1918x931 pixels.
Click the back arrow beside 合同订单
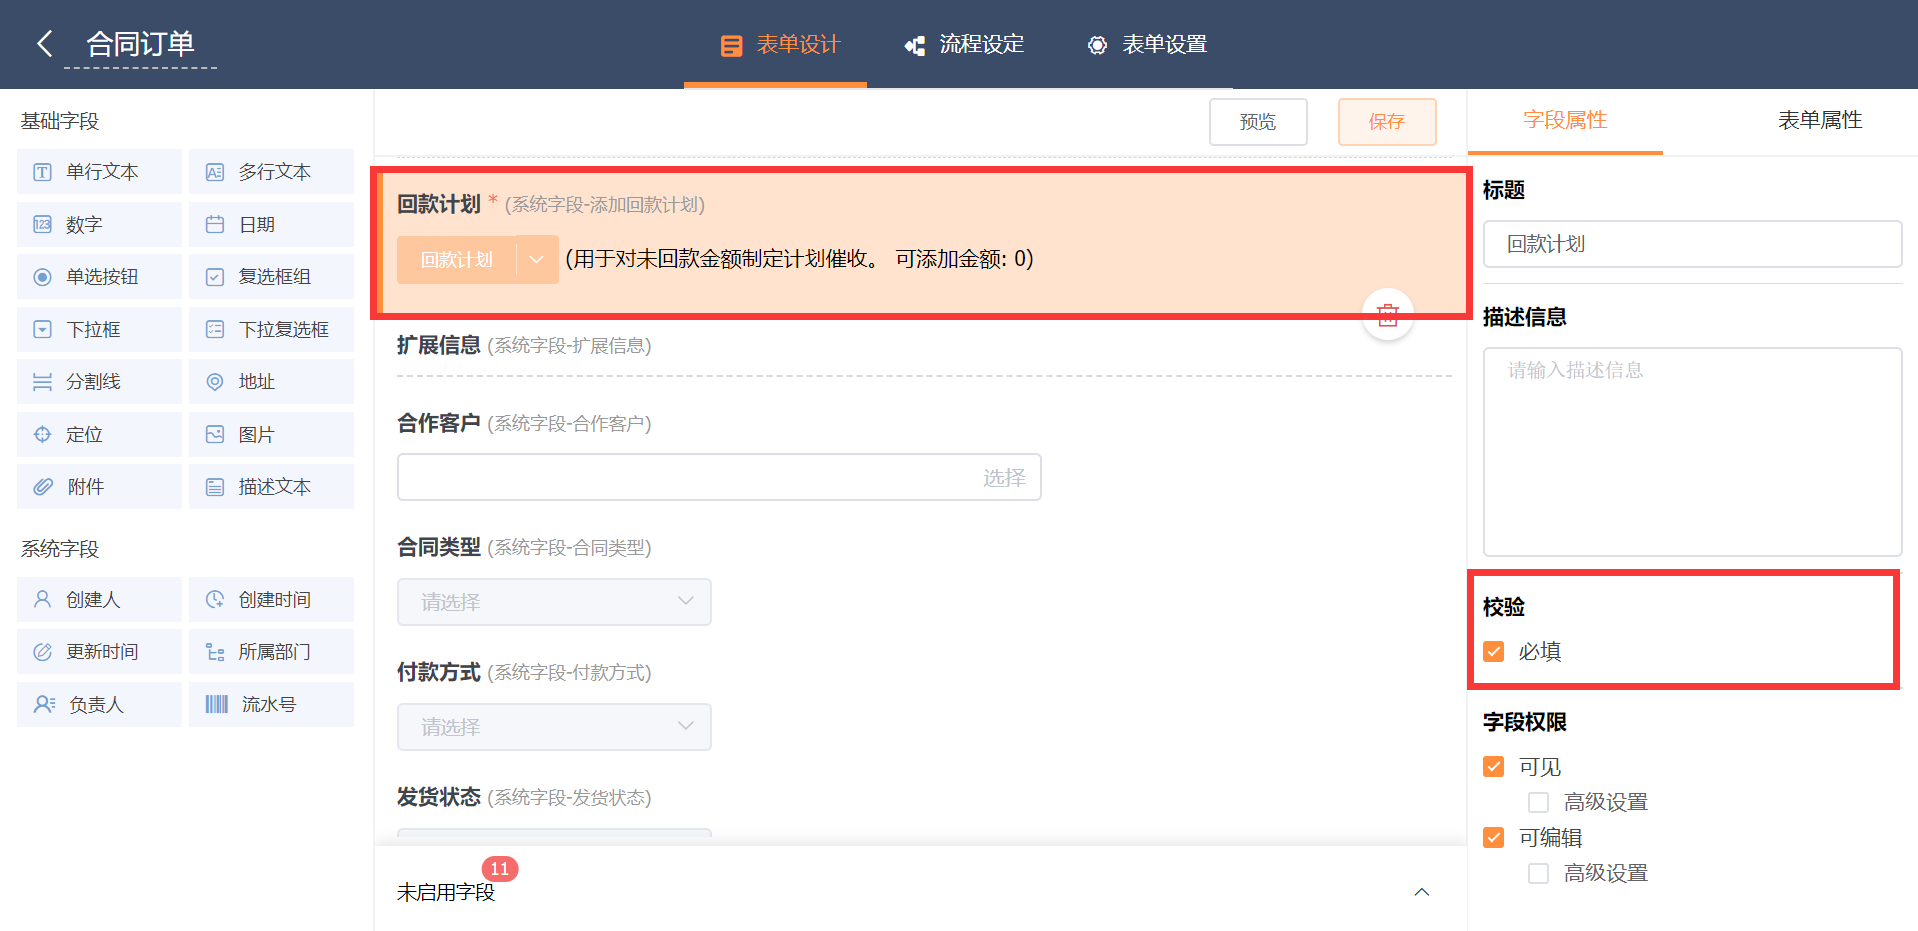[44, 44]
